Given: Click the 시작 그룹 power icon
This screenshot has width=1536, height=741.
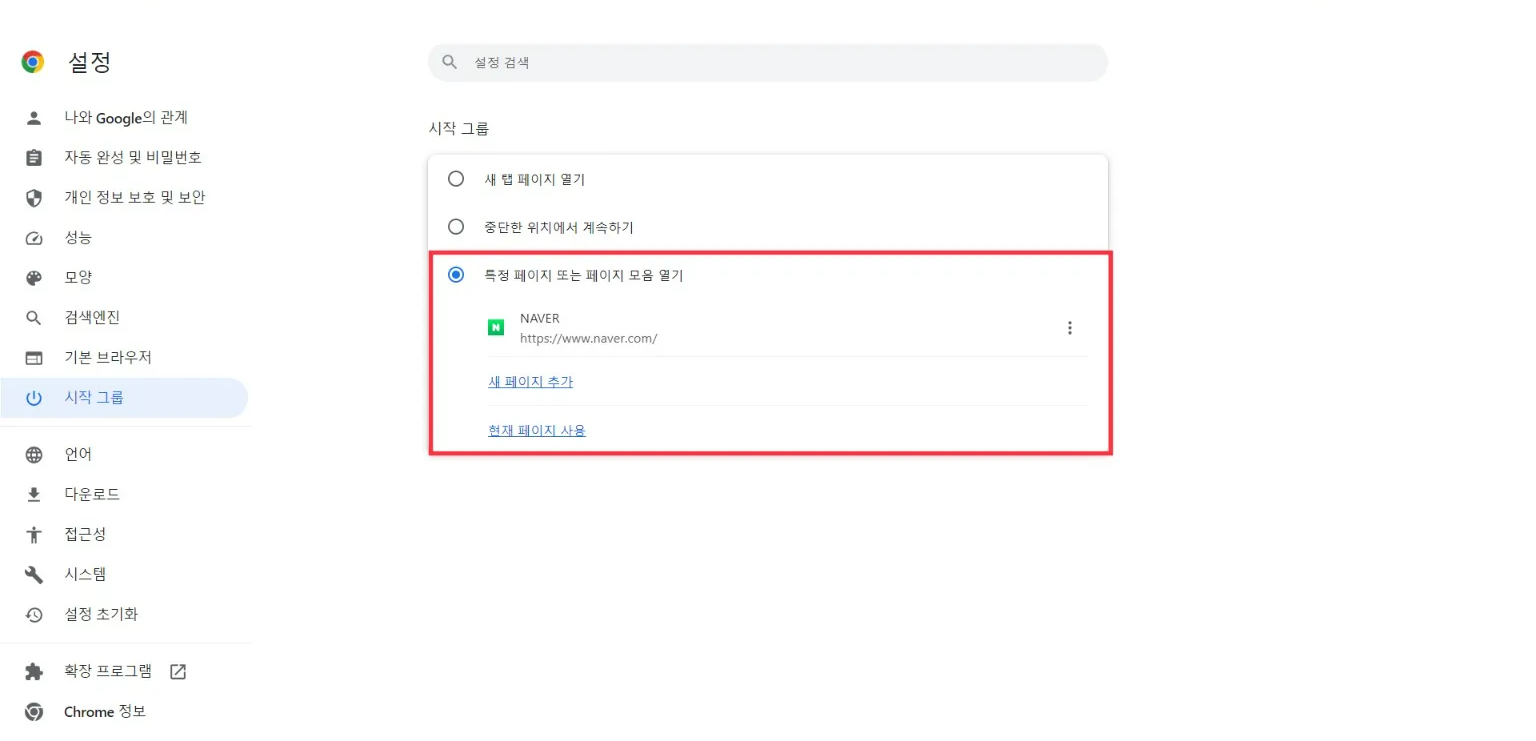Looking at the screenshot, I should pyautogui.click(x=33, y=397).
